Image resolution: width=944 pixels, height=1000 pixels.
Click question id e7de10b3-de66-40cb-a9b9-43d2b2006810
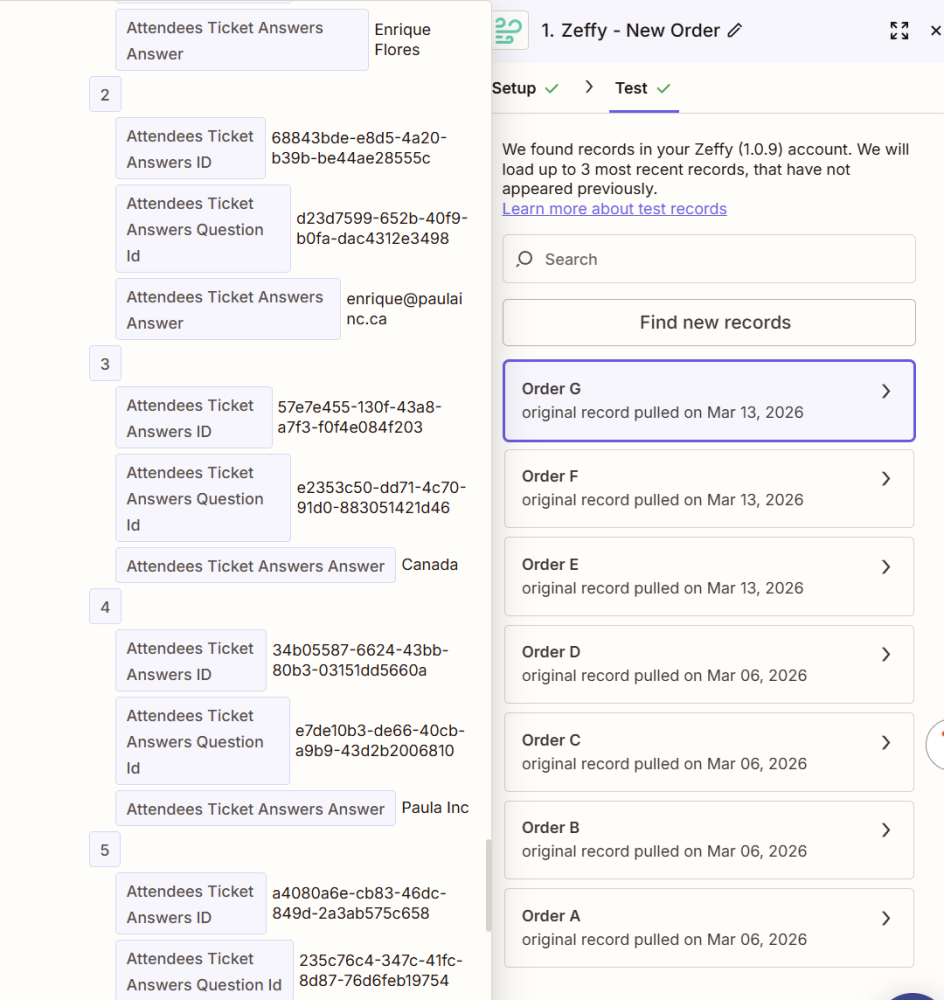(380, 740)
